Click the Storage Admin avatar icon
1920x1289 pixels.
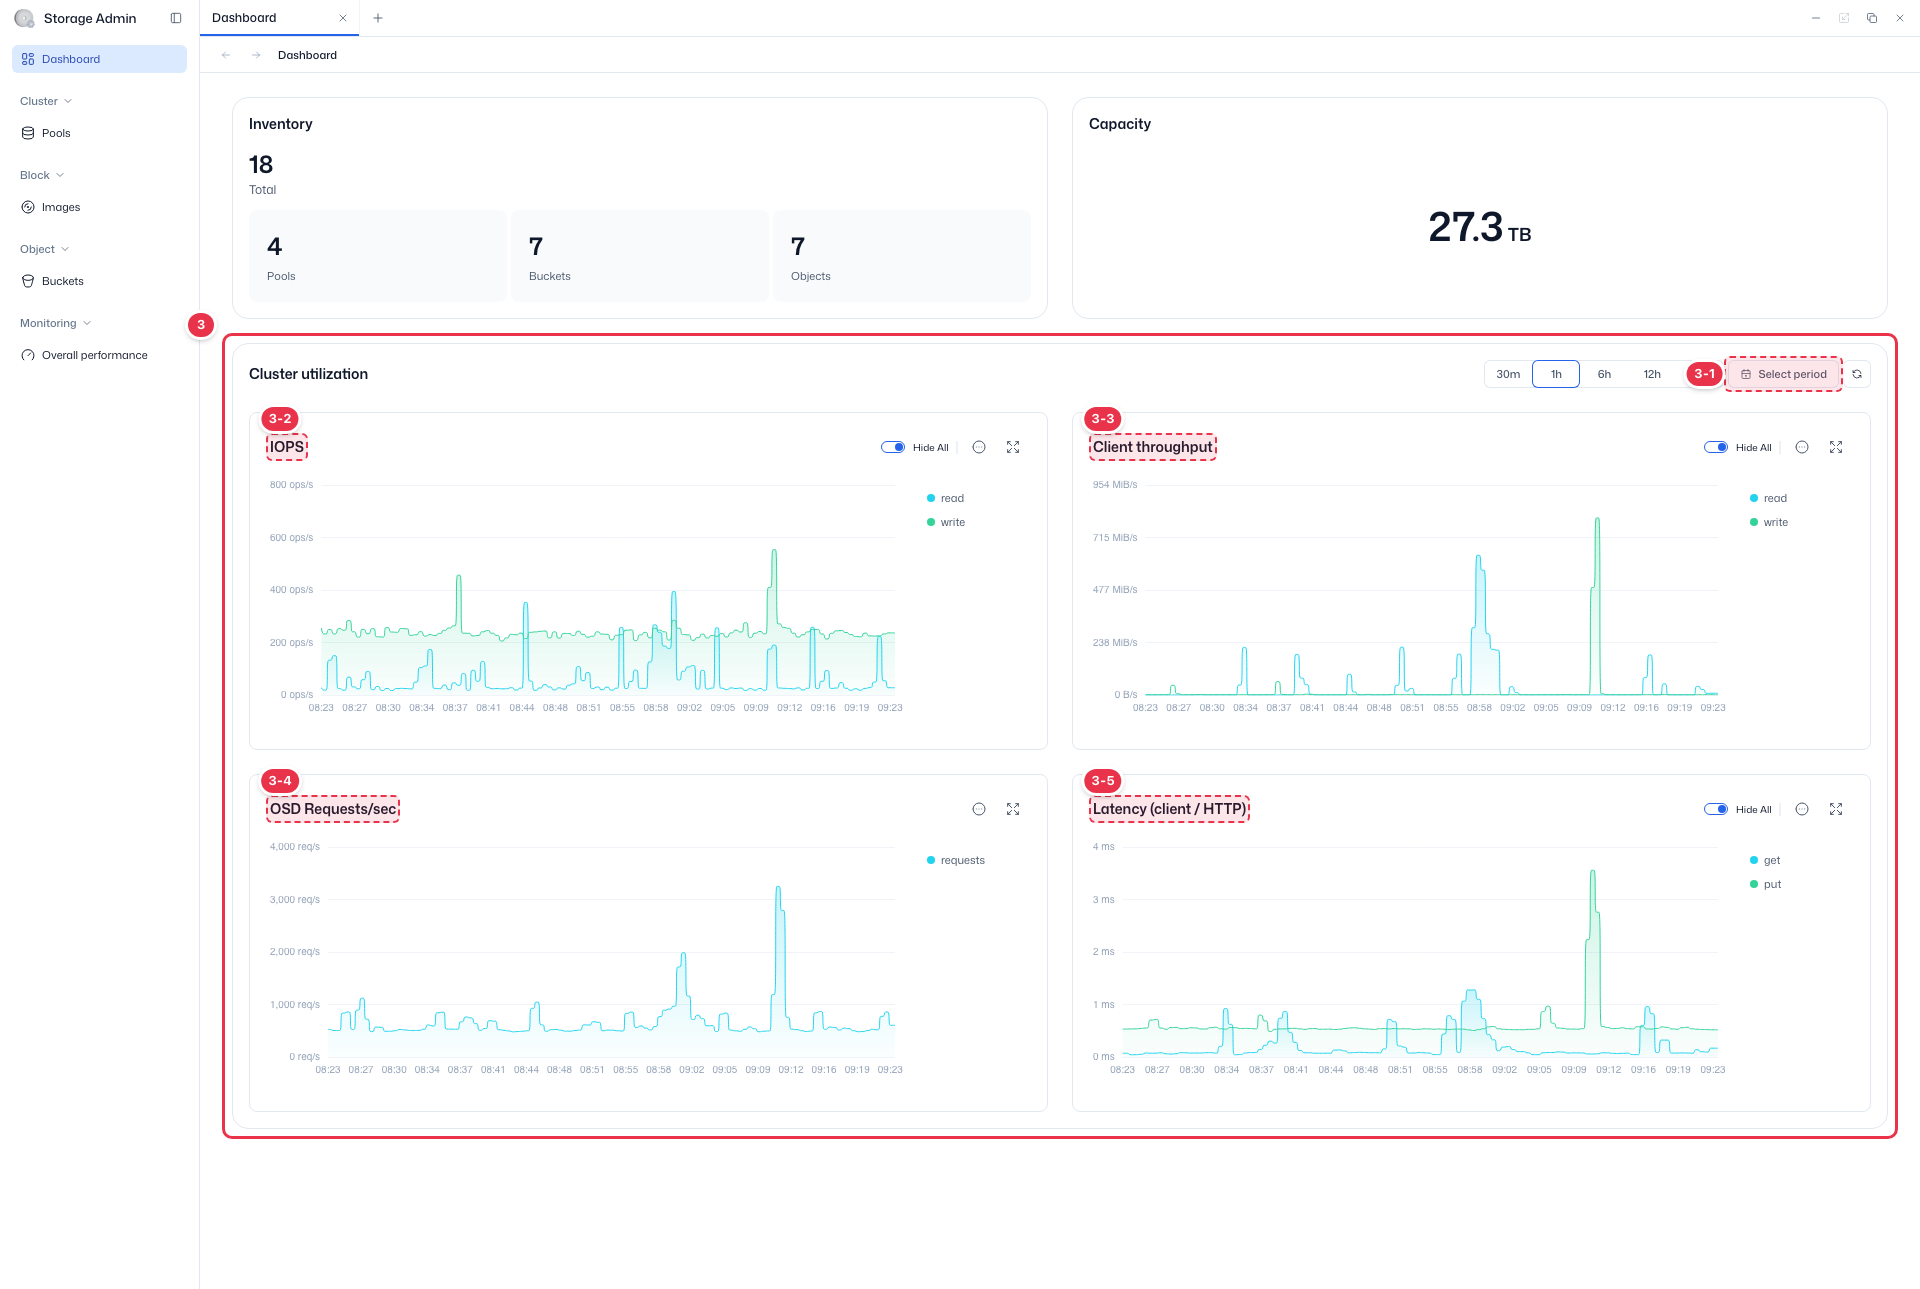click(24, 18)
